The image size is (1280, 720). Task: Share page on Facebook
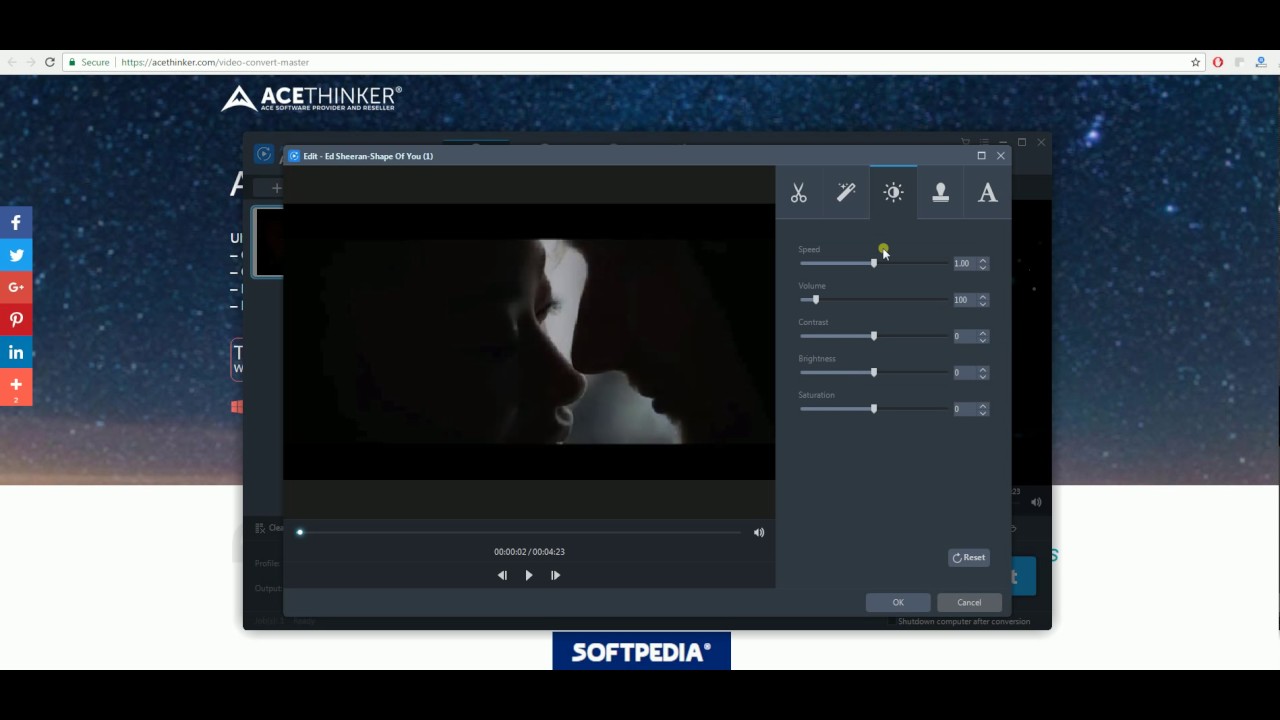click(x=16, y=223)
